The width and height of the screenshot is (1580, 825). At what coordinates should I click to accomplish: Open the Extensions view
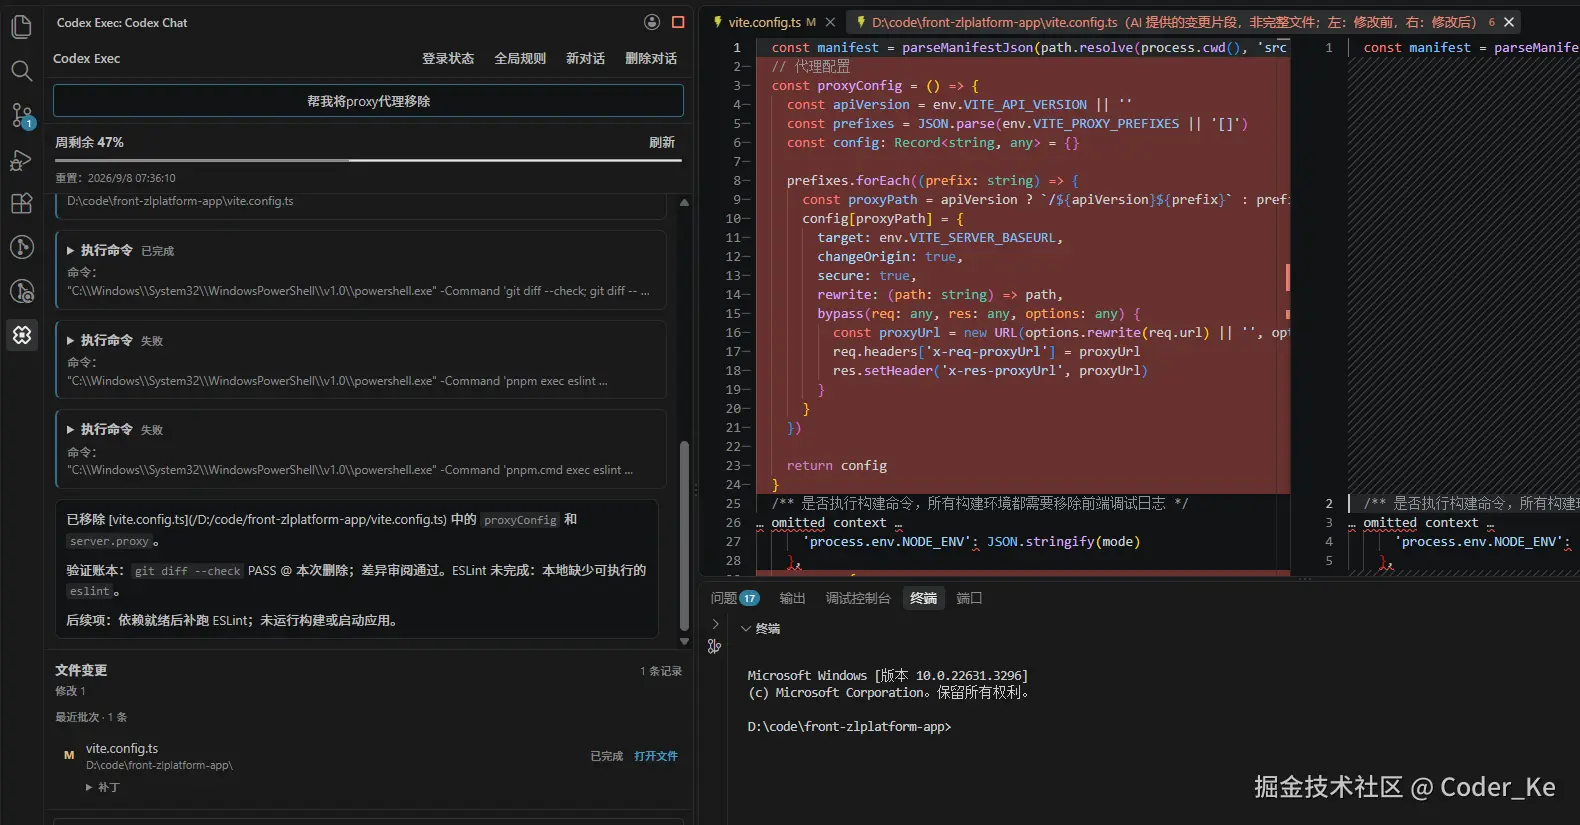coord(21,203)
